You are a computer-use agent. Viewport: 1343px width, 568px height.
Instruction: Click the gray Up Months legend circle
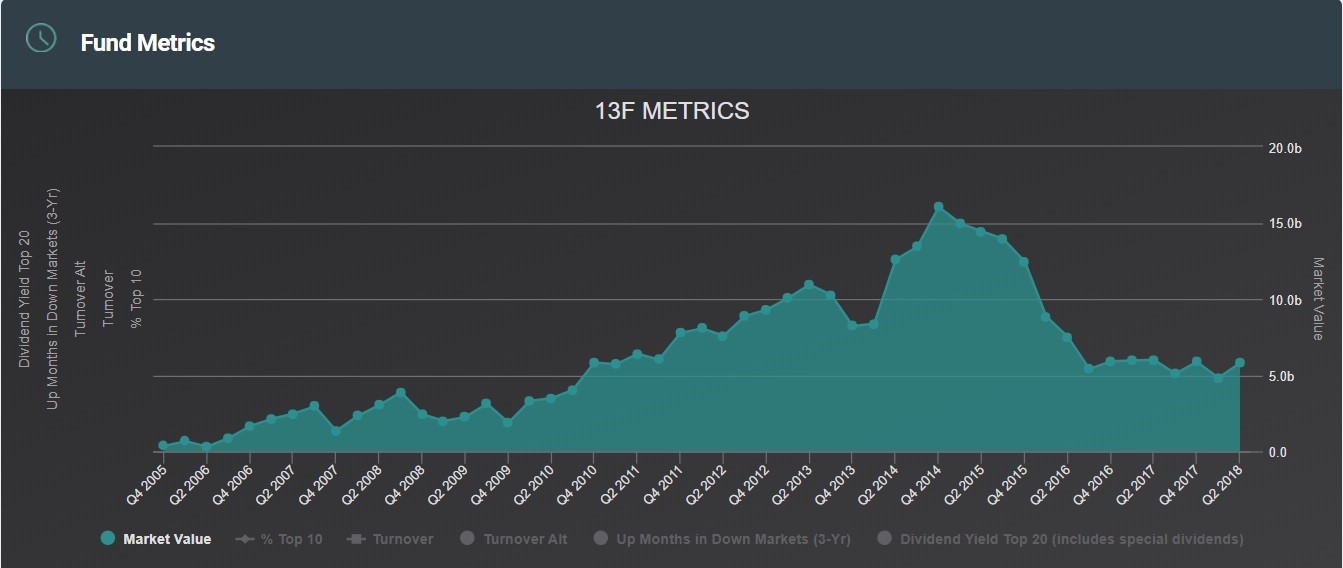coord(601,539)
